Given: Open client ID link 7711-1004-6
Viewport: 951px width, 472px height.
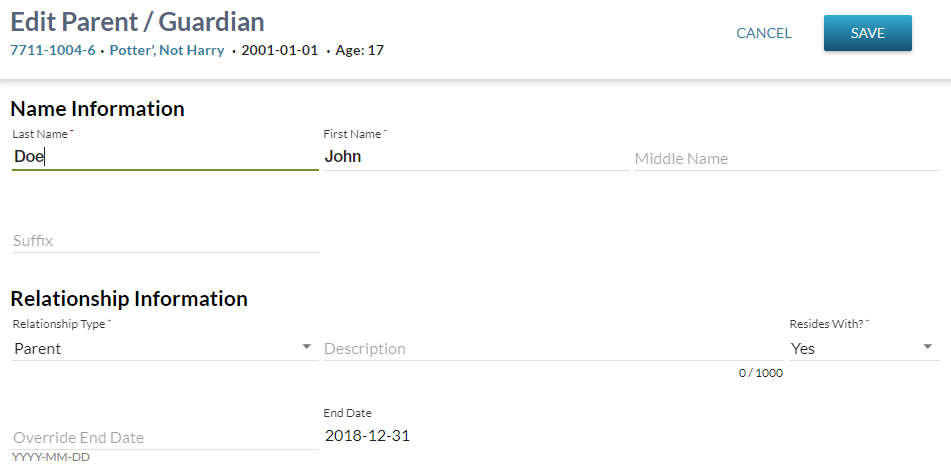Looking at the screenshot, I should coord(53,50).
